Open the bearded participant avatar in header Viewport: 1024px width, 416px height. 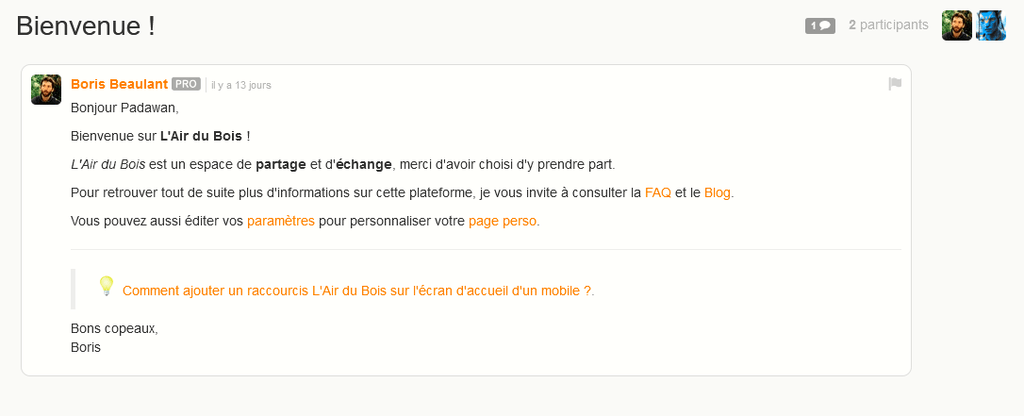[x=957, y=25]
